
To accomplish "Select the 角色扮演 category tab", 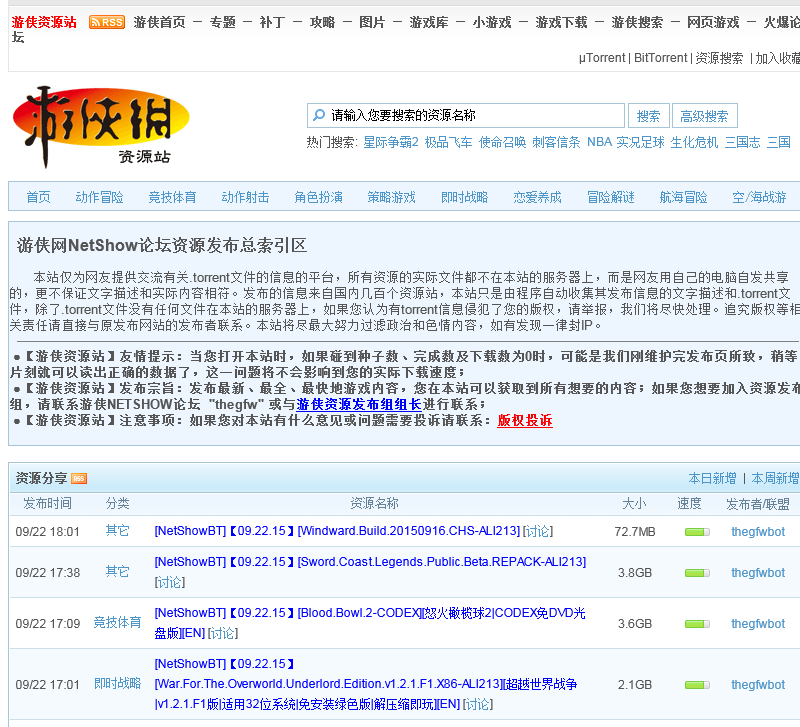I will 318,197.
